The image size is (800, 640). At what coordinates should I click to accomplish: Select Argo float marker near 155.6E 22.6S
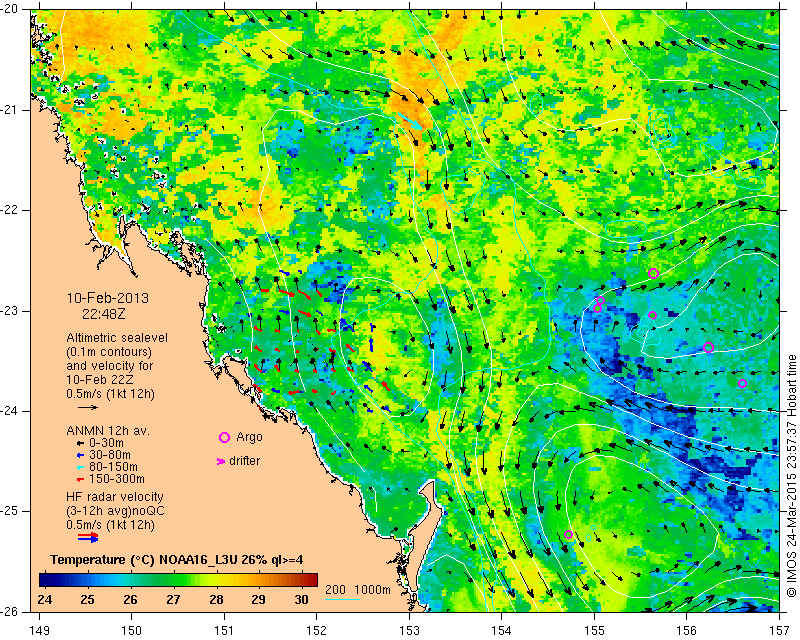653,273
